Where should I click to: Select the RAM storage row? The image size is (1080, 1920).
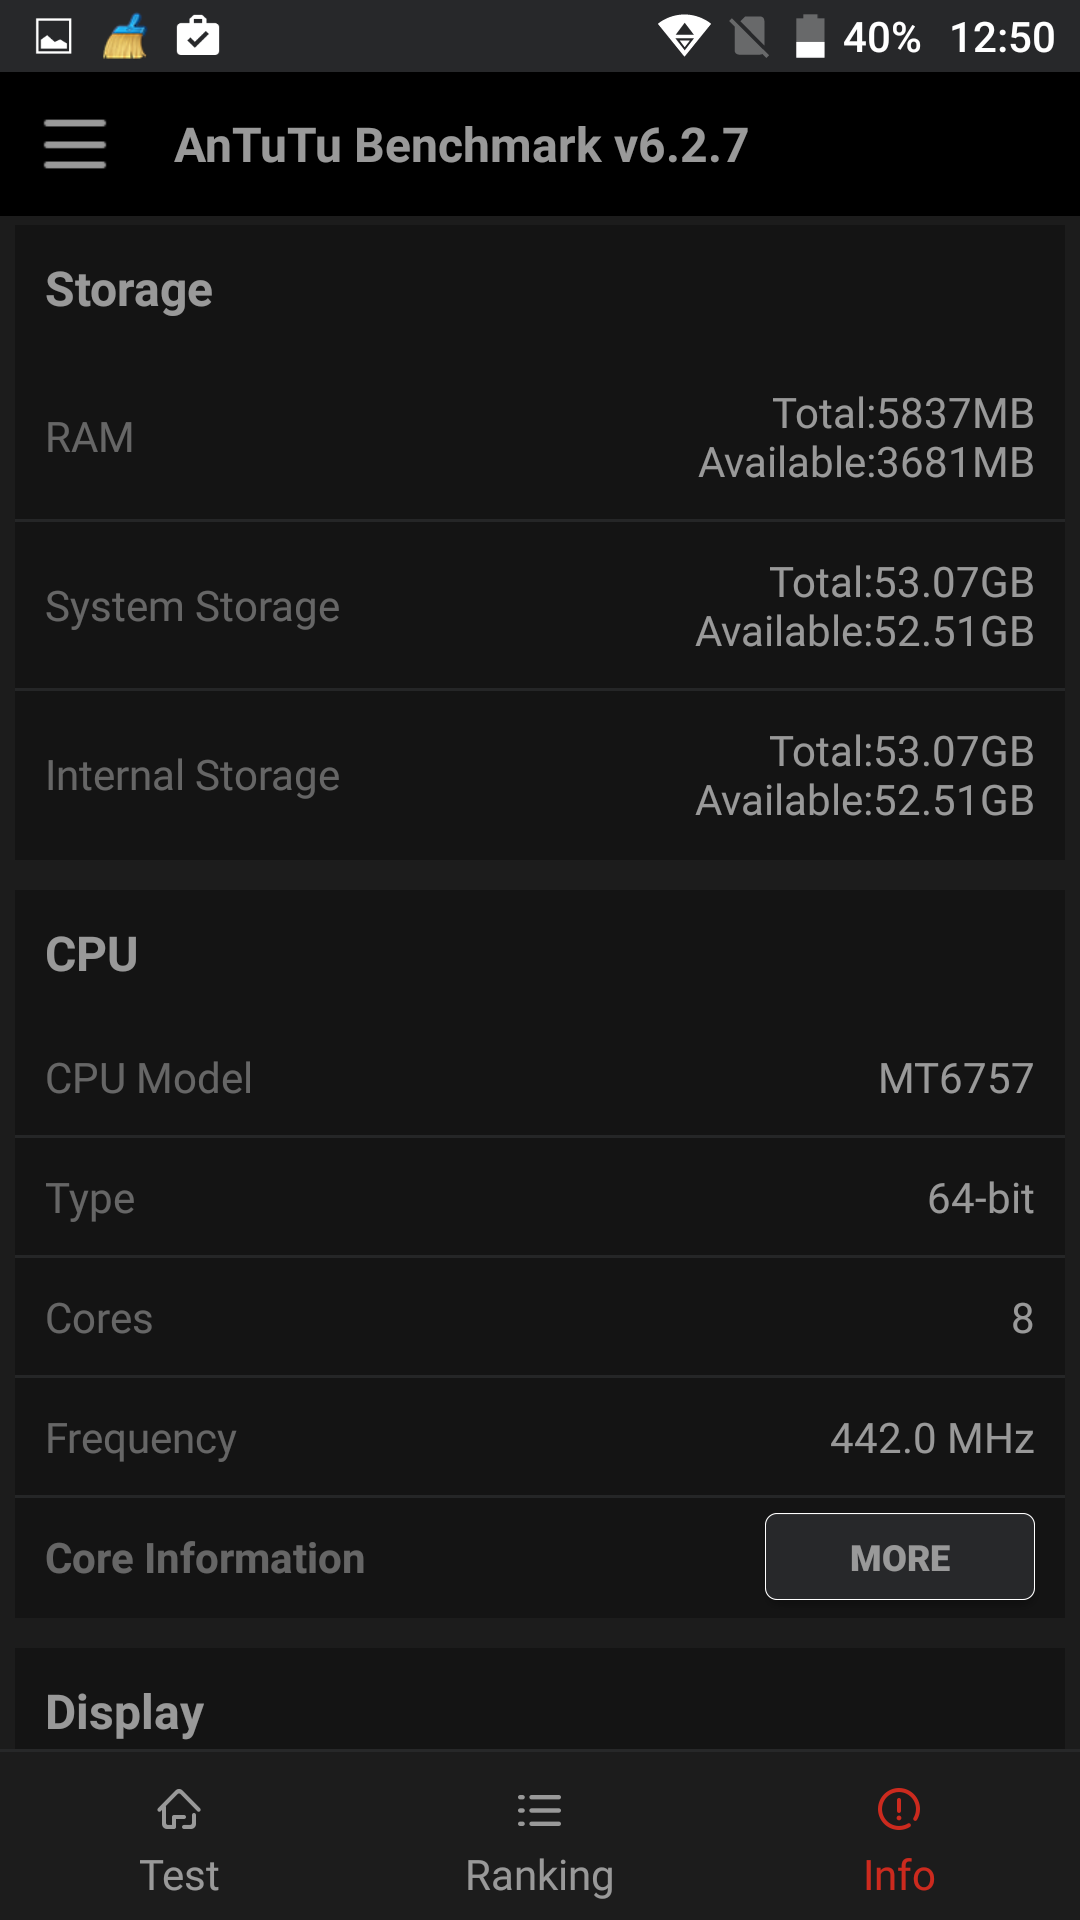[x=540, y=438]
